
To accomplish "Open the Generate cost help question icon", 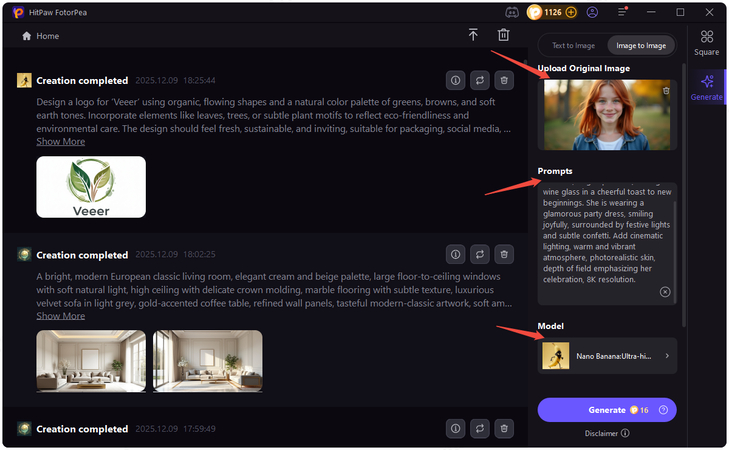I will pyautogui.click(x=663, y=410).
